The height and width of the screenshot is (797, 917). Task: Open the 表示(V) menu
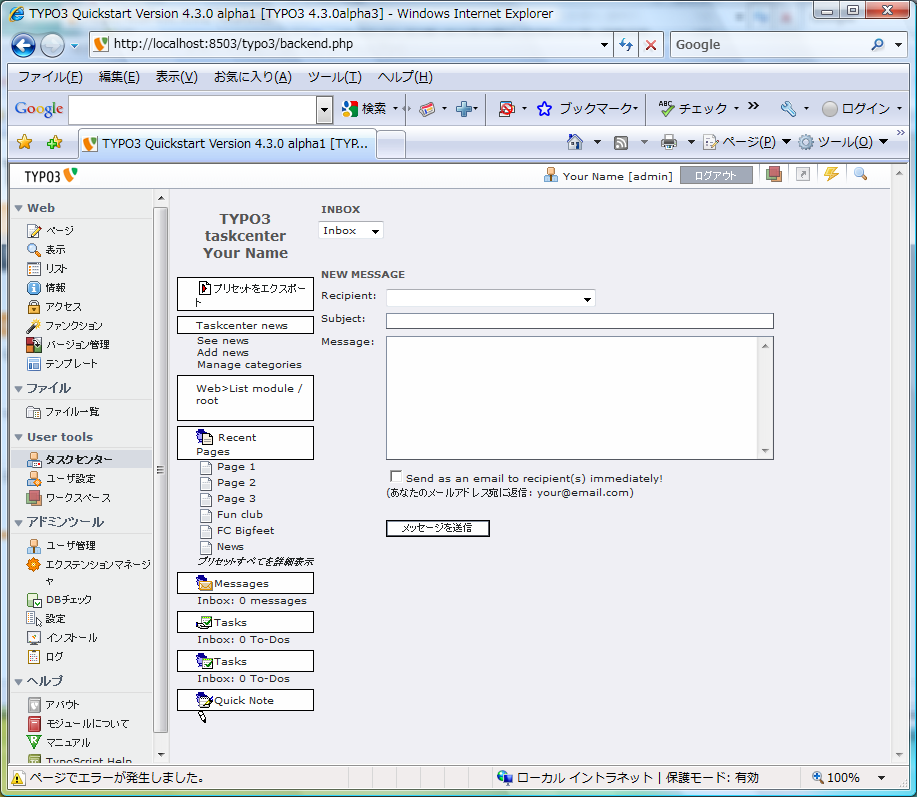click(177, 77)
